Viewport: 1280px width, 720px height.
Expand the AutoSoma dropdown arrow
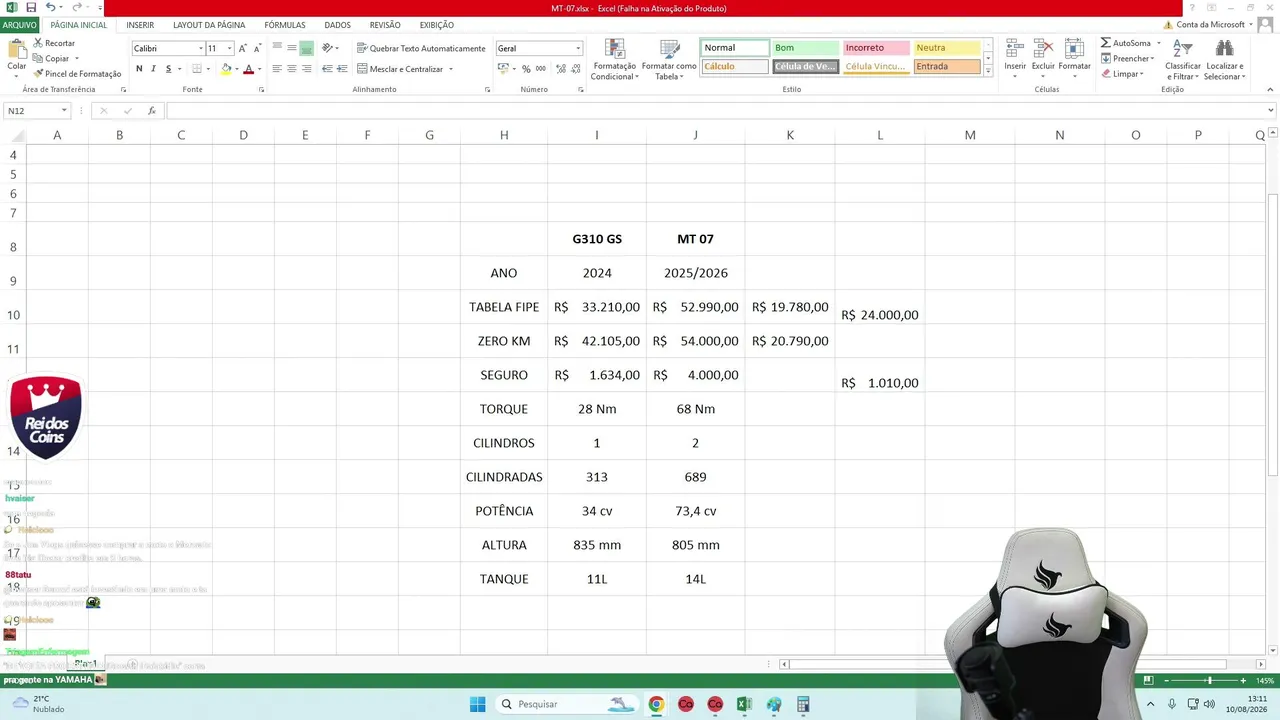tap(1158, 43)
